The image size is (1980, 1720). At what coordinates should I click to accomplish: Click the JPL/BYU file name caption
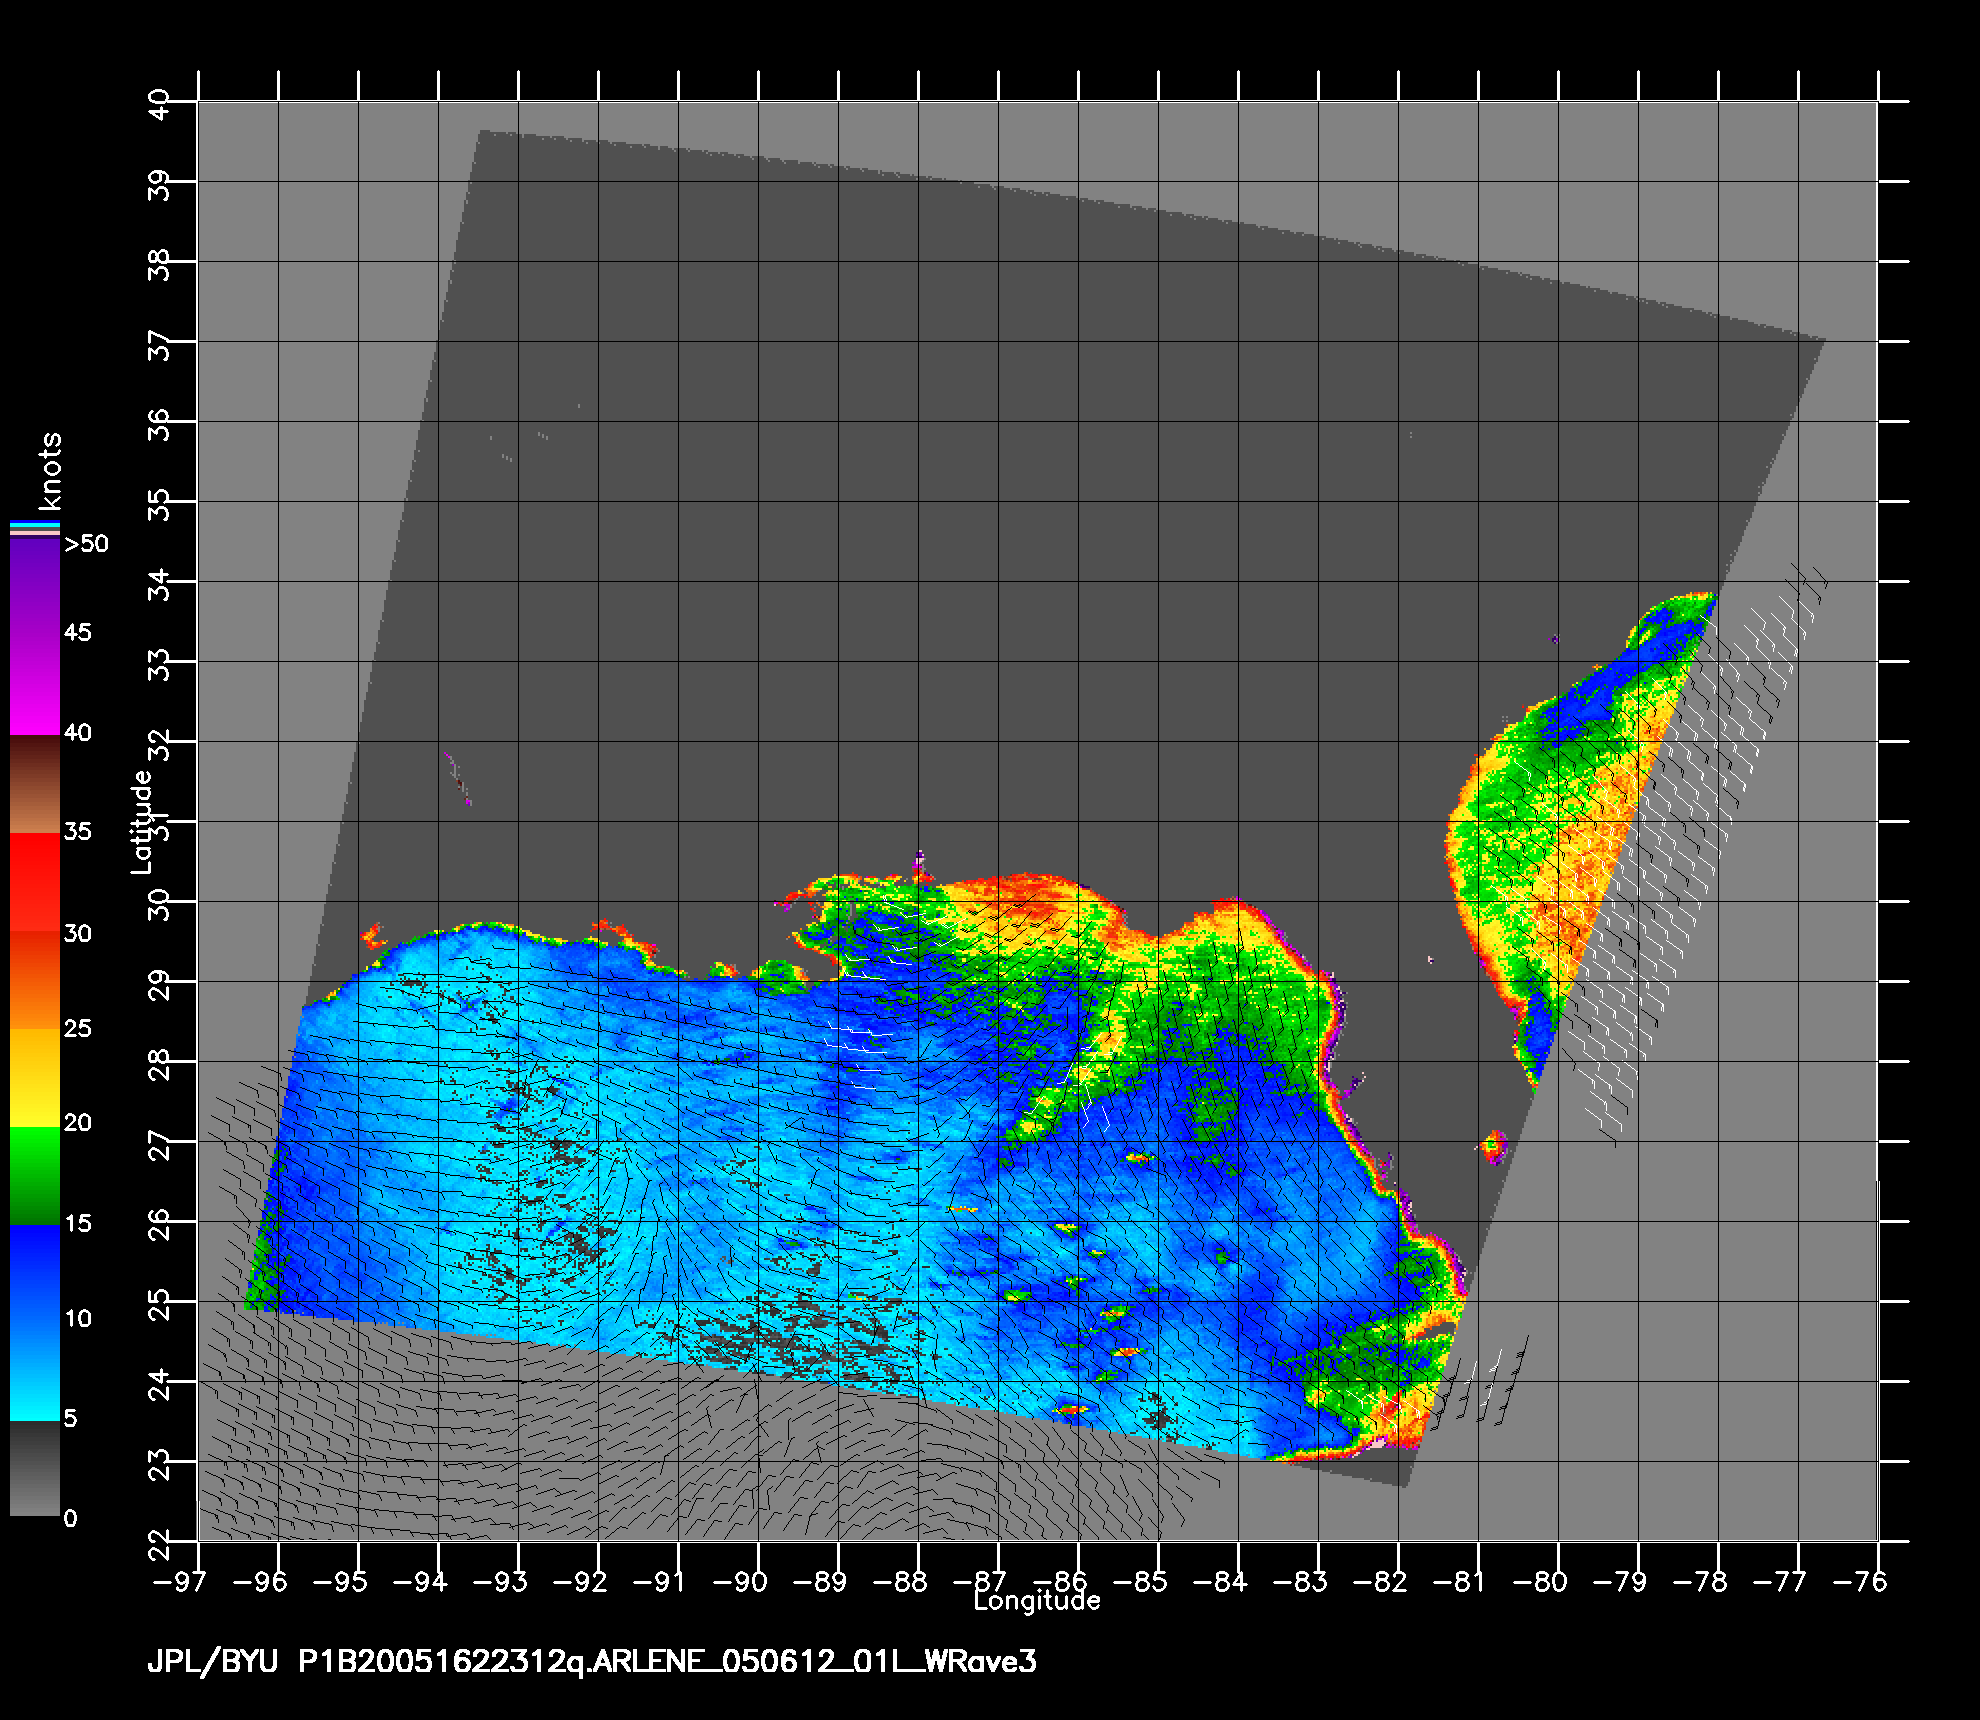[592, 1661]
